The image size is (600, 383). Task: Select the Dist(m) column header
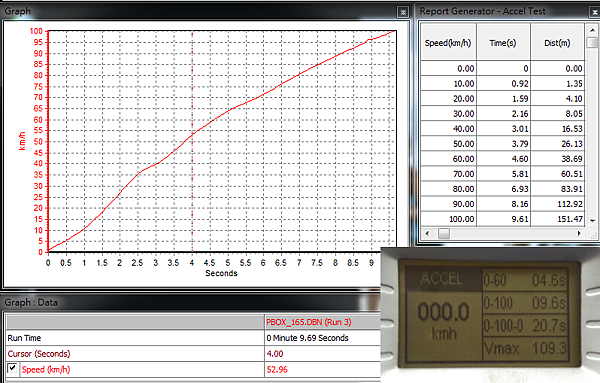point(557,43)
